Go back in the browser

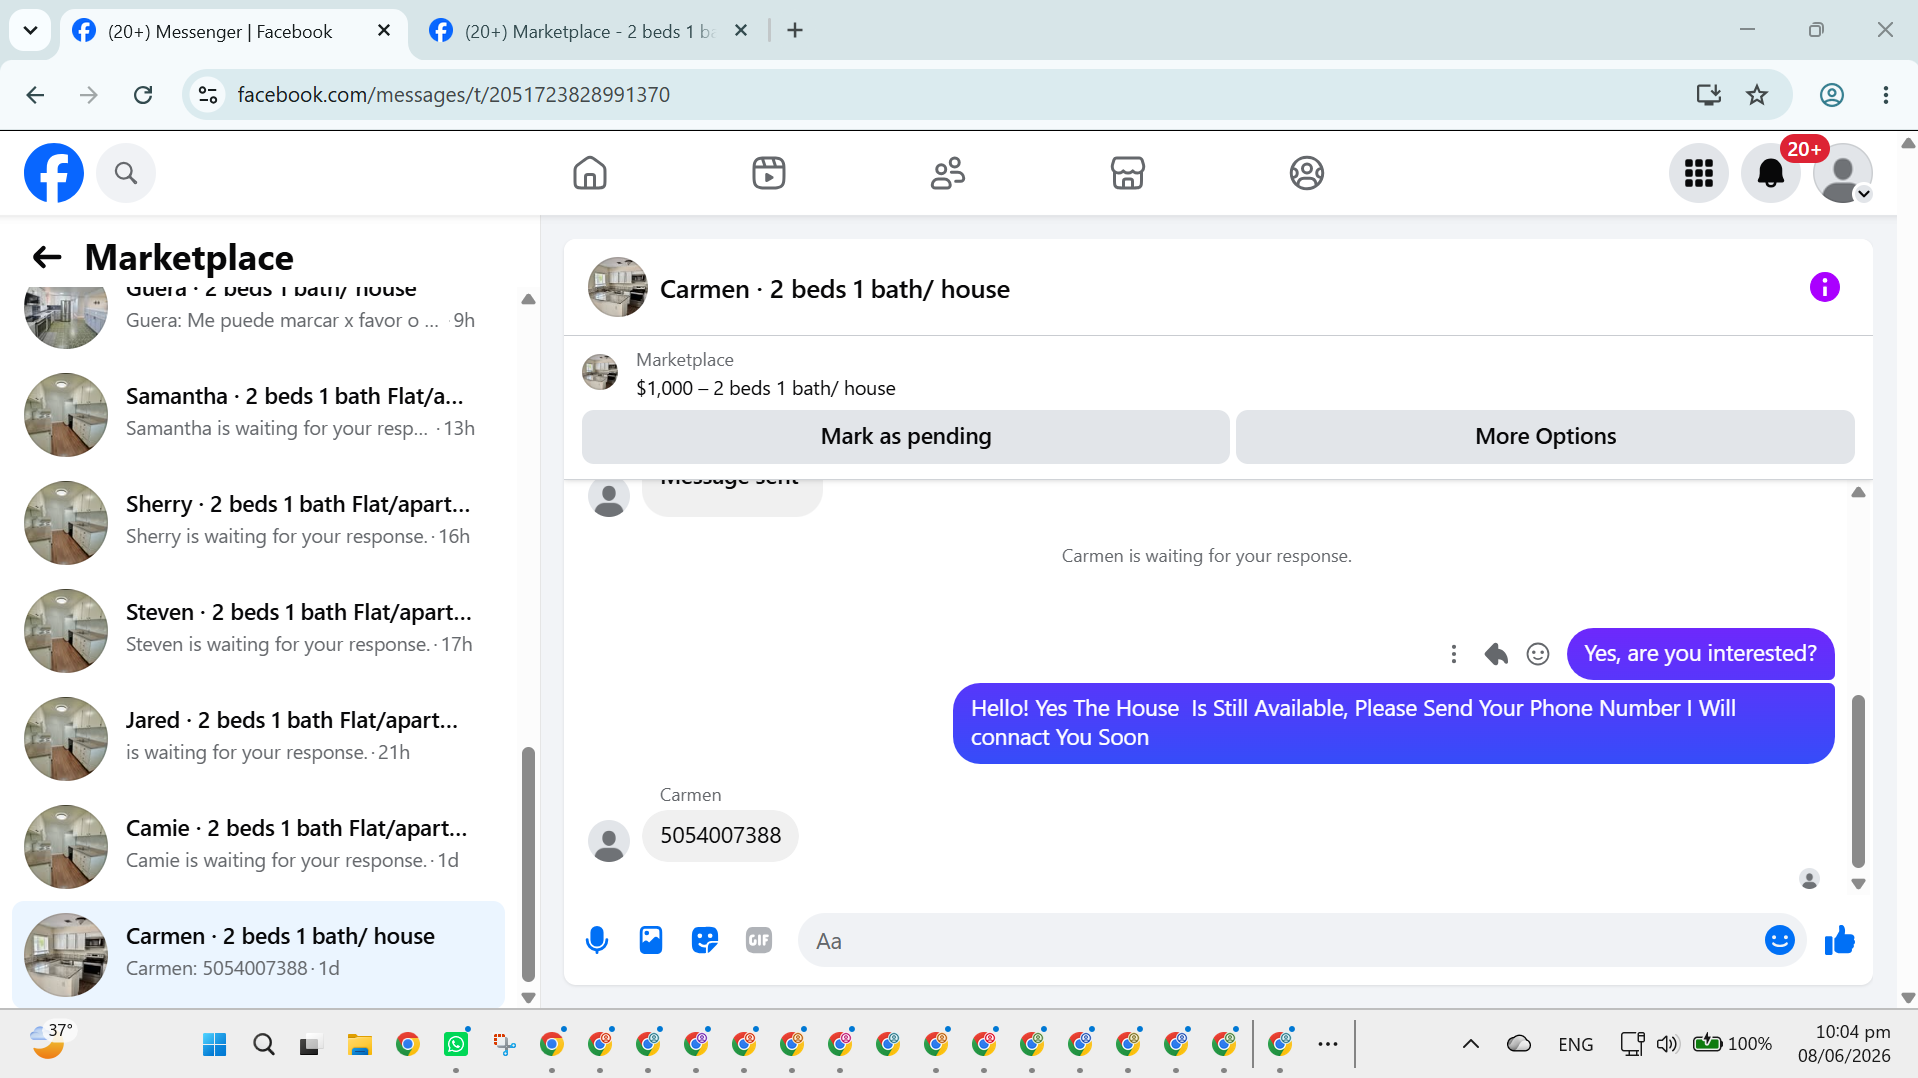point(35,95)
